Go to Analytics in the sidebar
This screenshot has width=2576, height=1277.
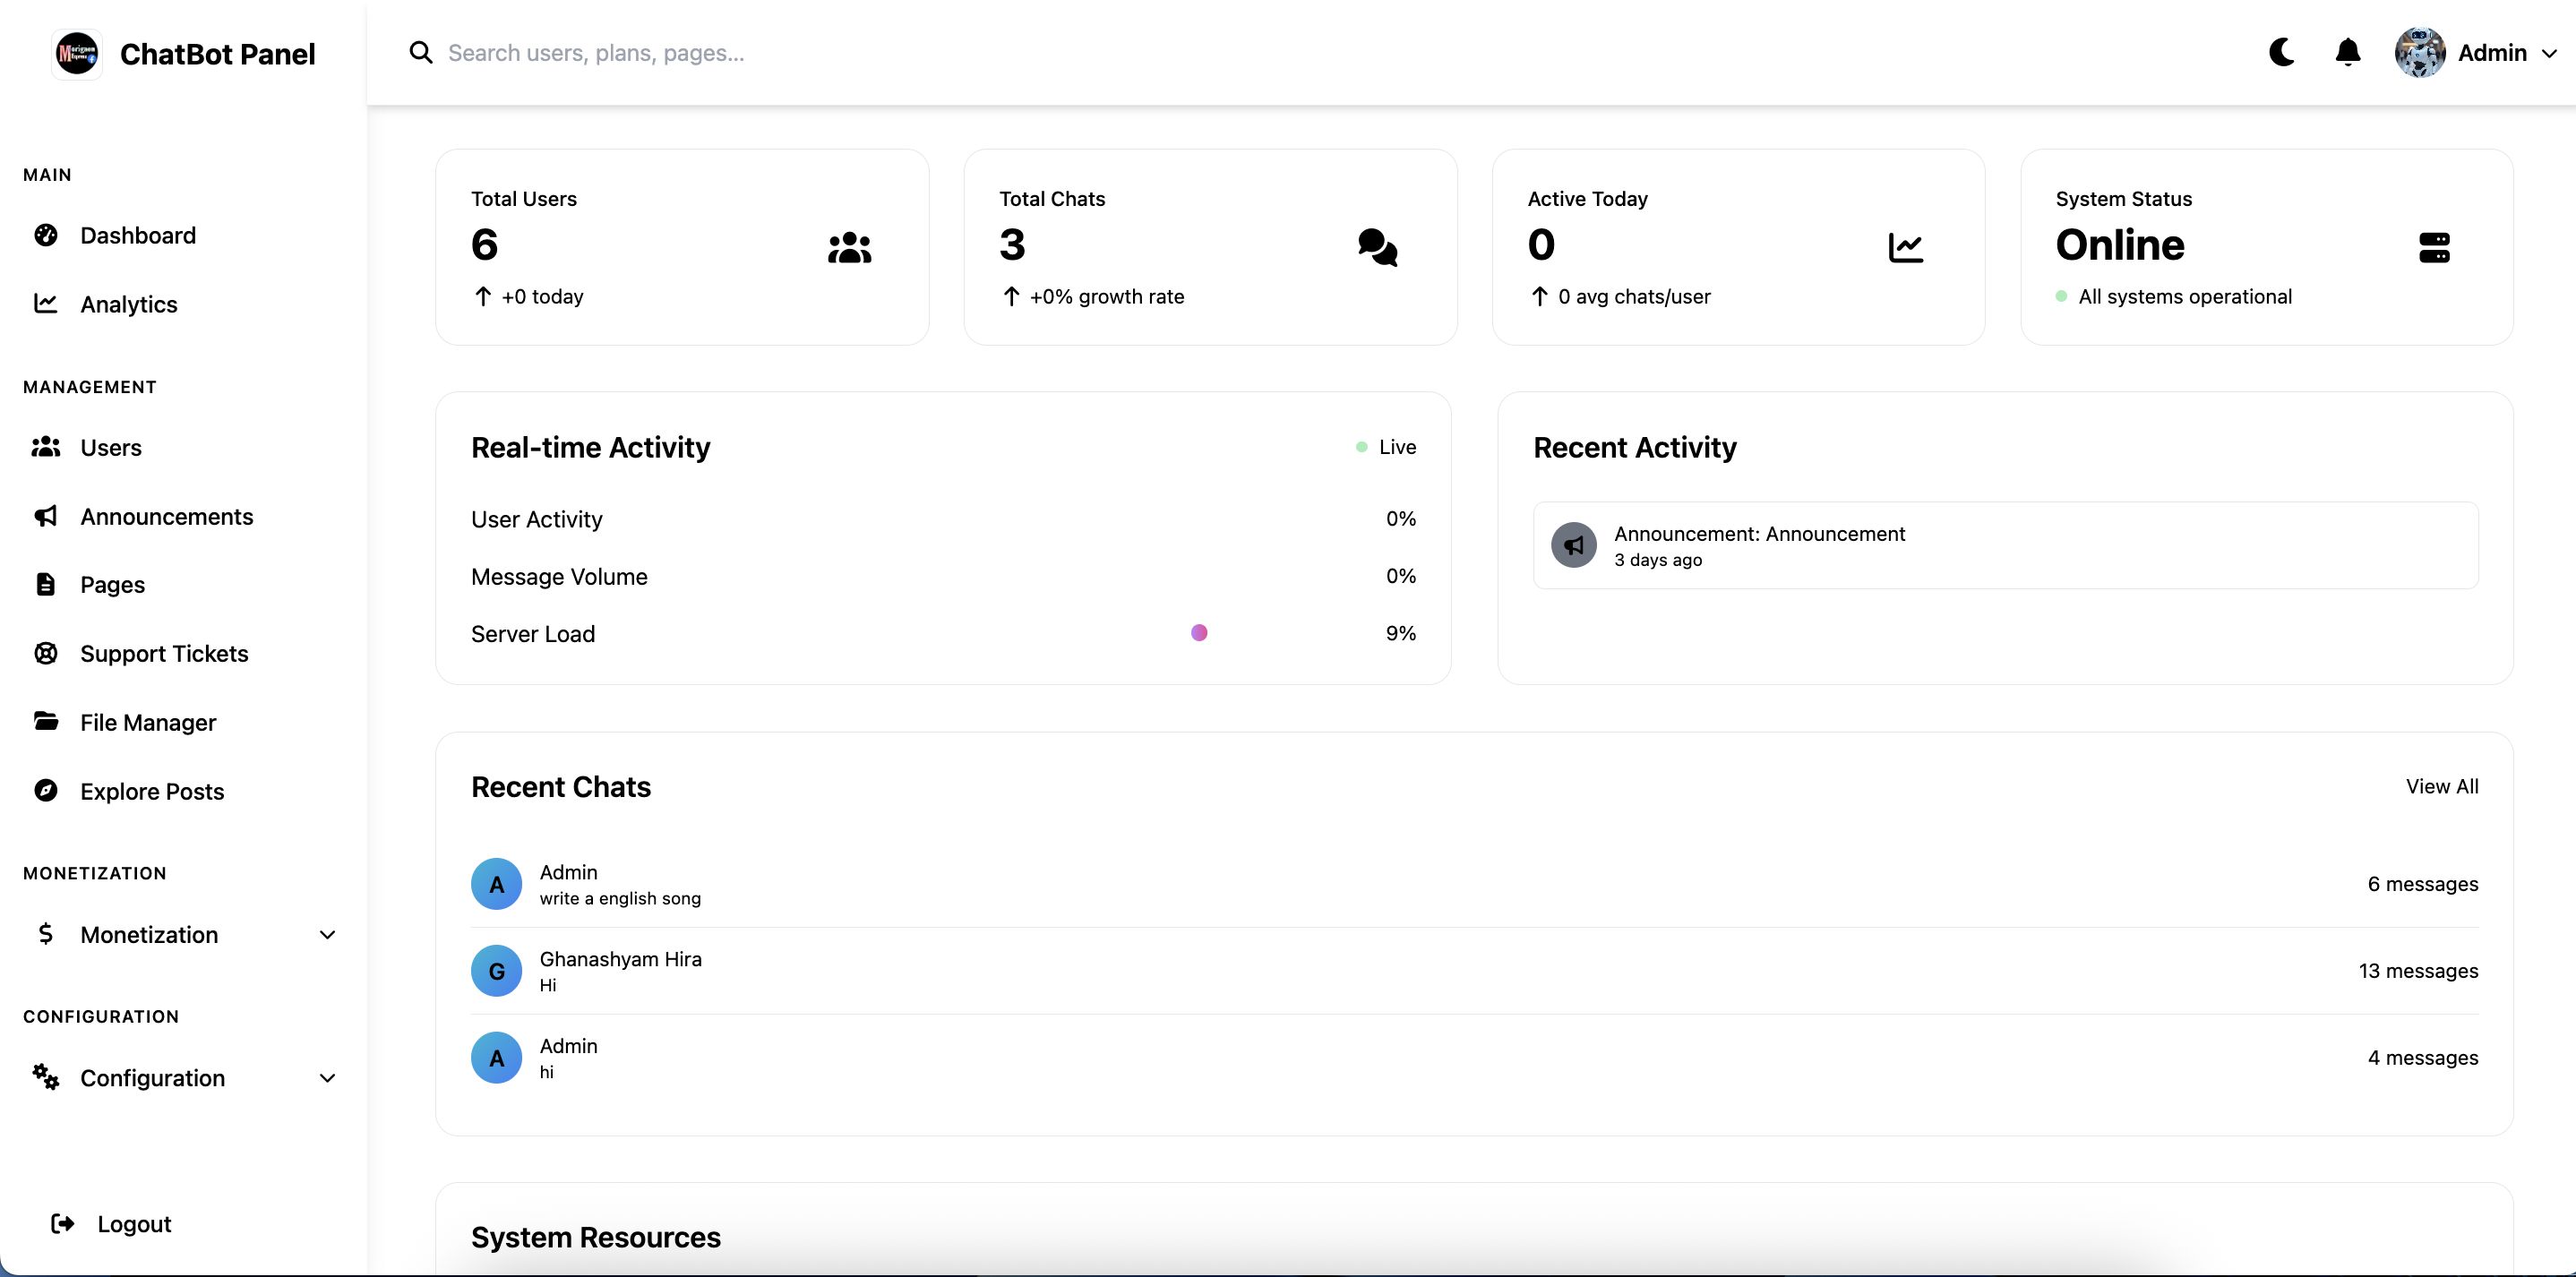pyautogui.click(x=128, y=304)
